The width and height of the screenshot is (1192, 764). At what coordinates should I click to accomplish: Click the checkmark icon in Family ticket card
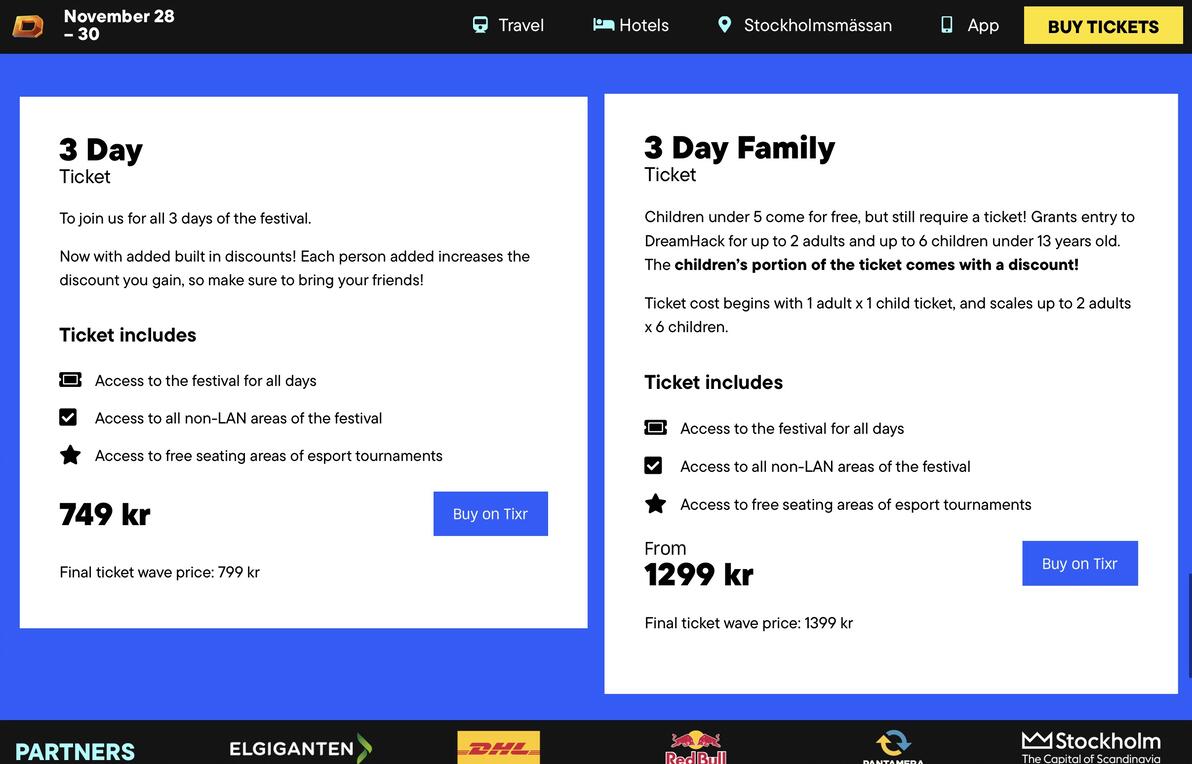(x=653, y=465)
